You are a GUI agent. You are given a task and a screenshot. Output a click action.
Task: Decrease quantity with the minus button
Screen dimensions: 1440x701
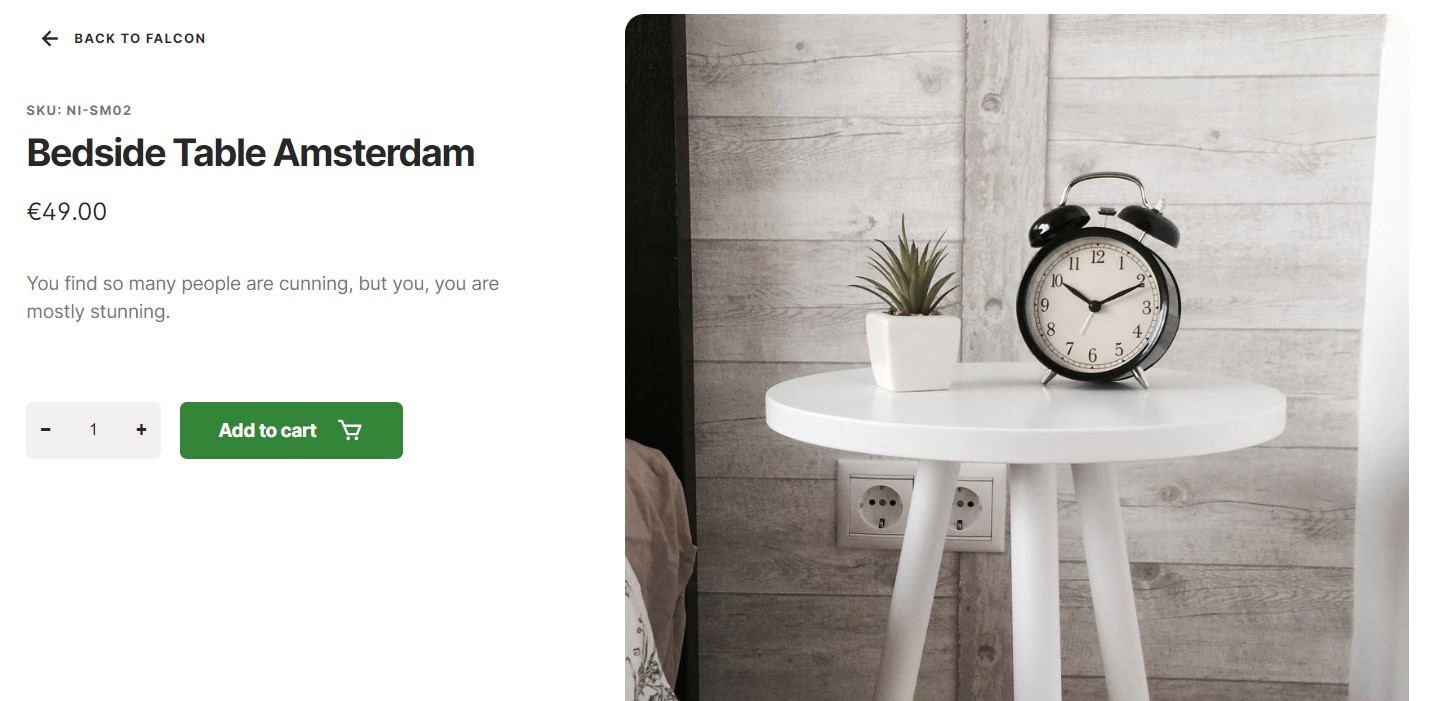tap(46, 430)
